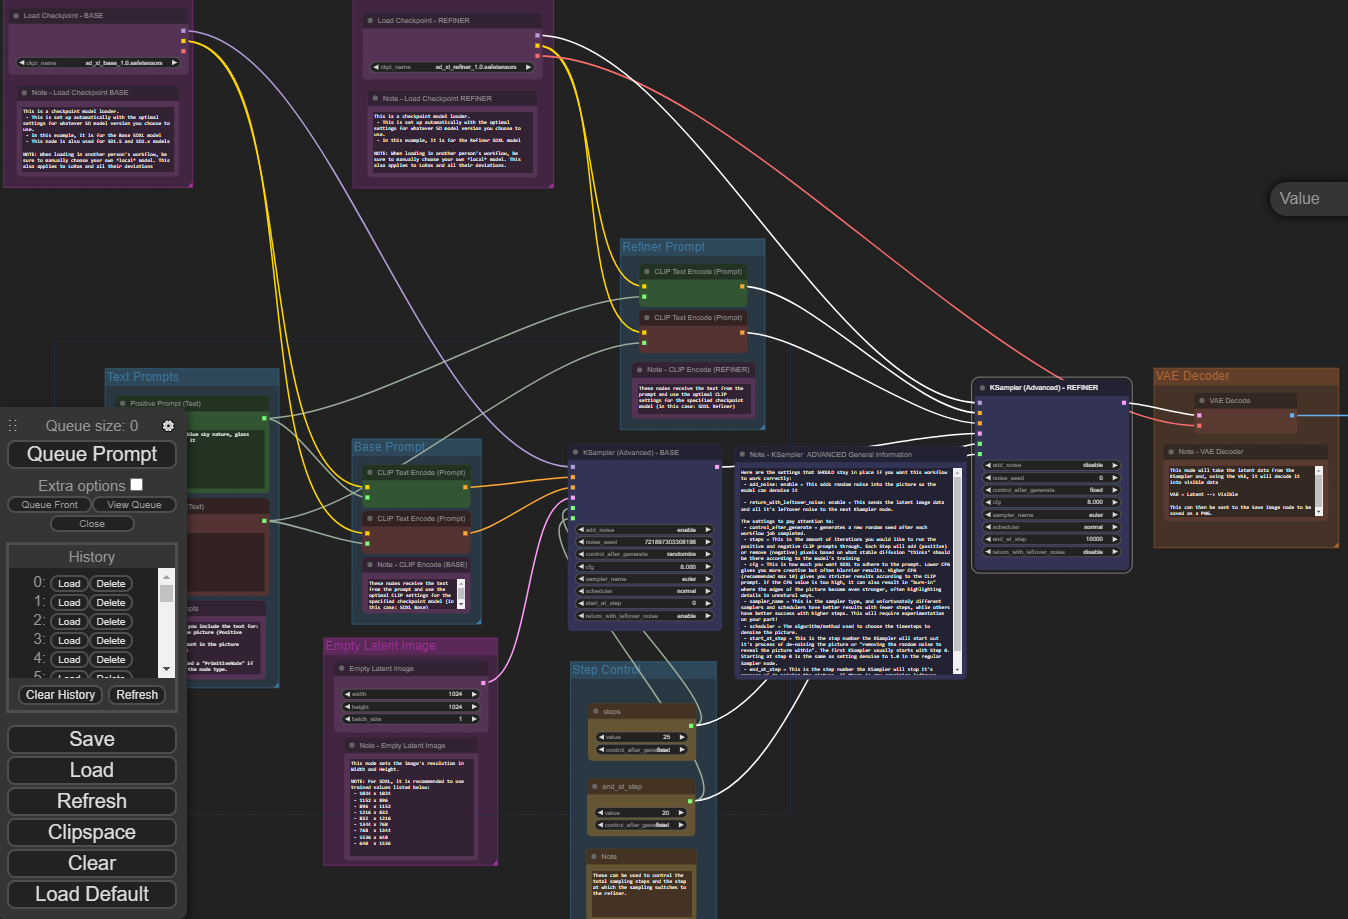The width and height of the screenshot is (1348, 919).
Task: Select the Refiner Prompt group title
Action: click(x=663, y=247)
